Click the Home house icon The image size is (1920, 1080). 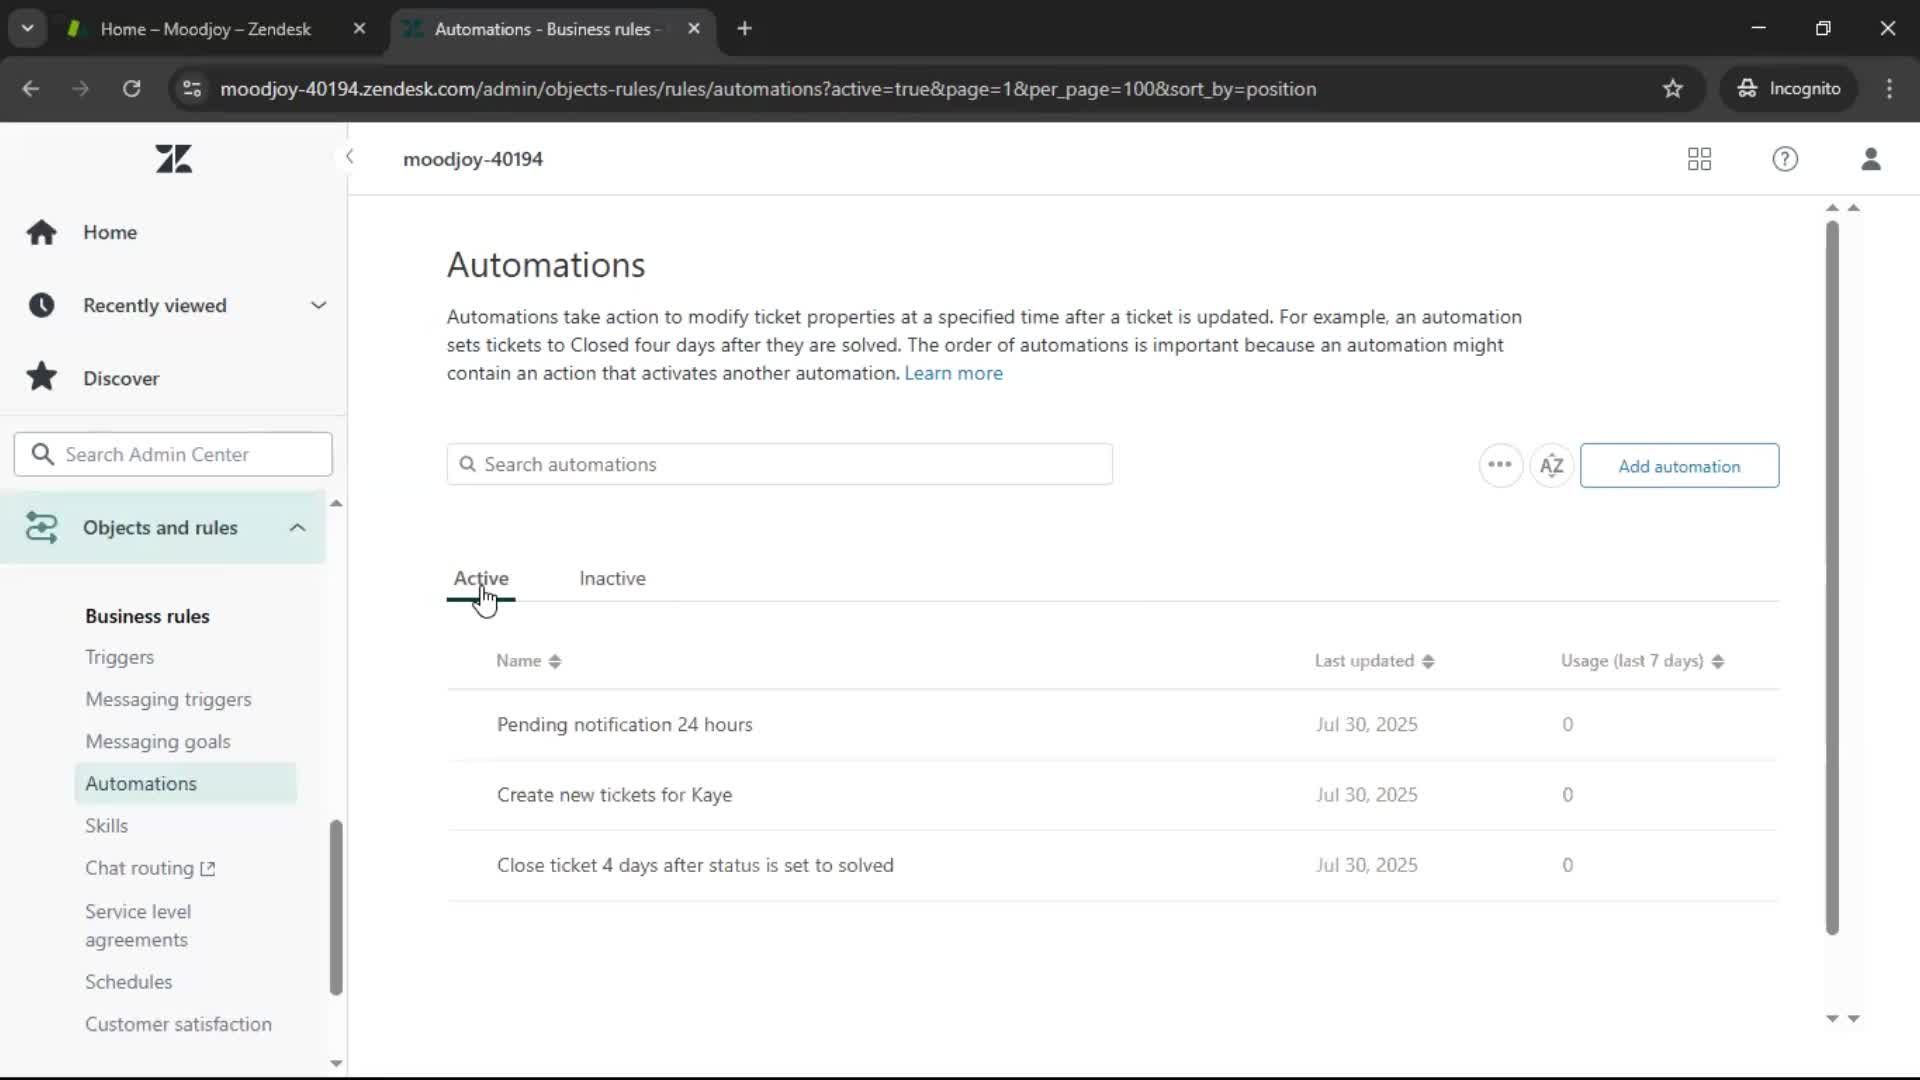(41, 232)
